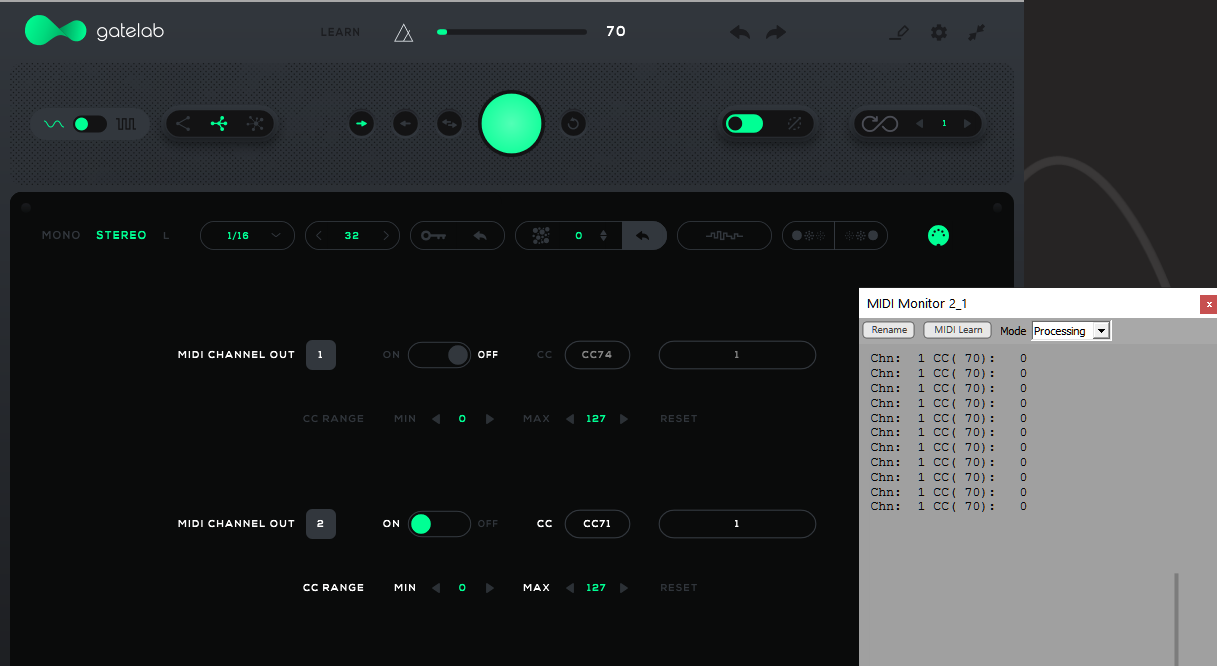Click the value field beside CC71
Screen dimensions: 1217x666
click(x=737, y=524)
